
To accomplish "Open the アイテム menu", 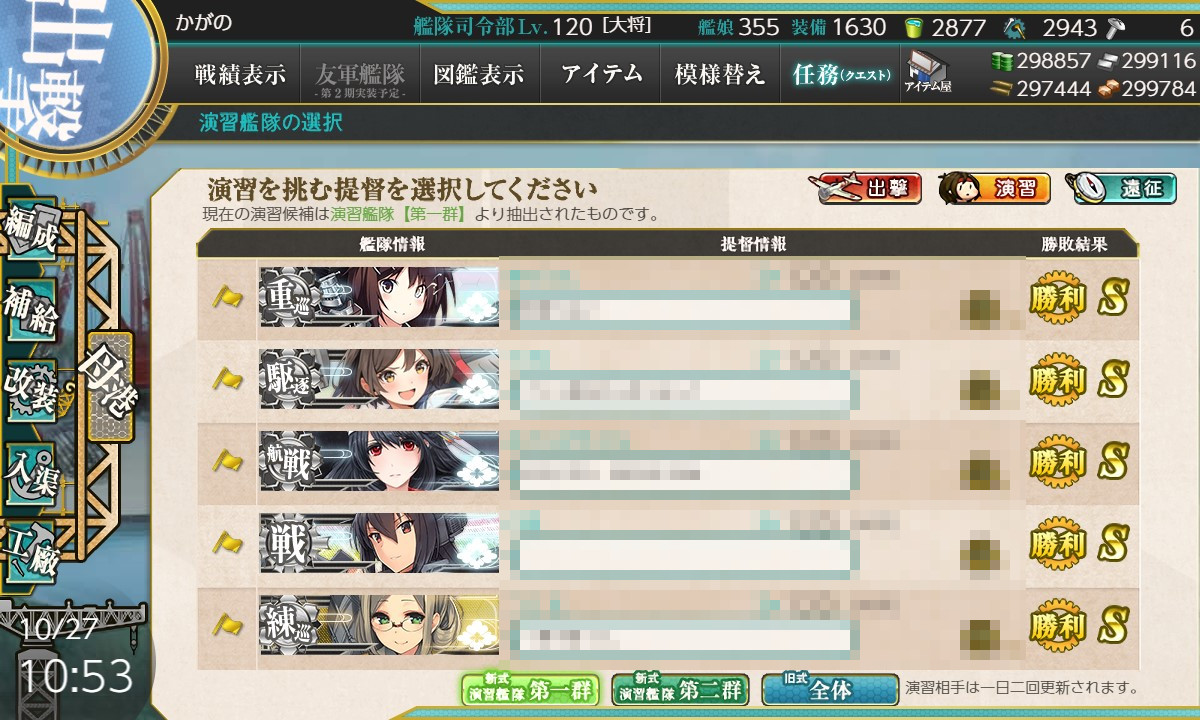I will pos(601,74).
